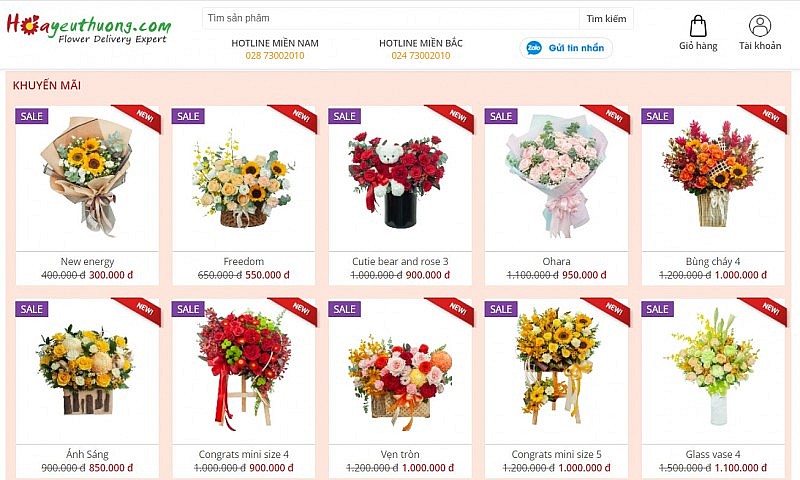
Task: Open the Cutie bear and rose 3 image
Action: point(400,179)
